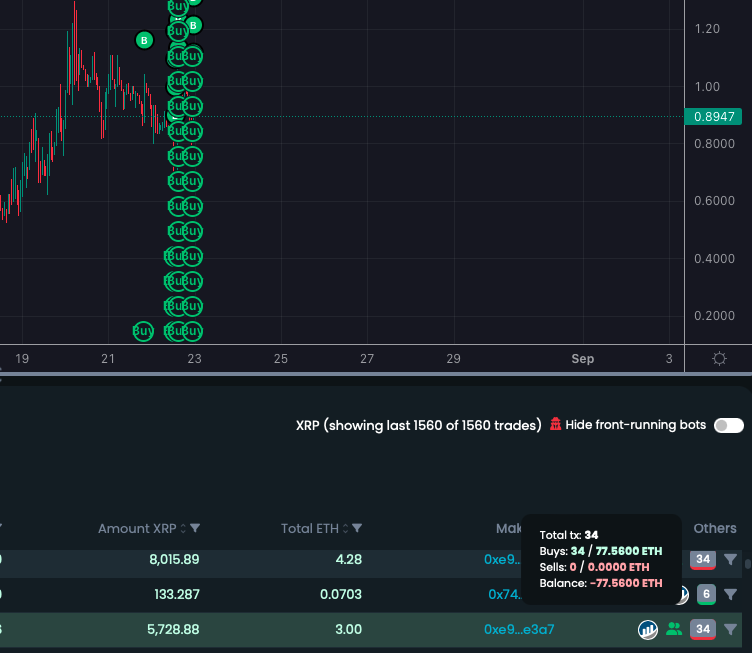
Task: Click the 34 trades badge in 5,728.88 row
Action: pyautogui.click(x=703, y=630)
